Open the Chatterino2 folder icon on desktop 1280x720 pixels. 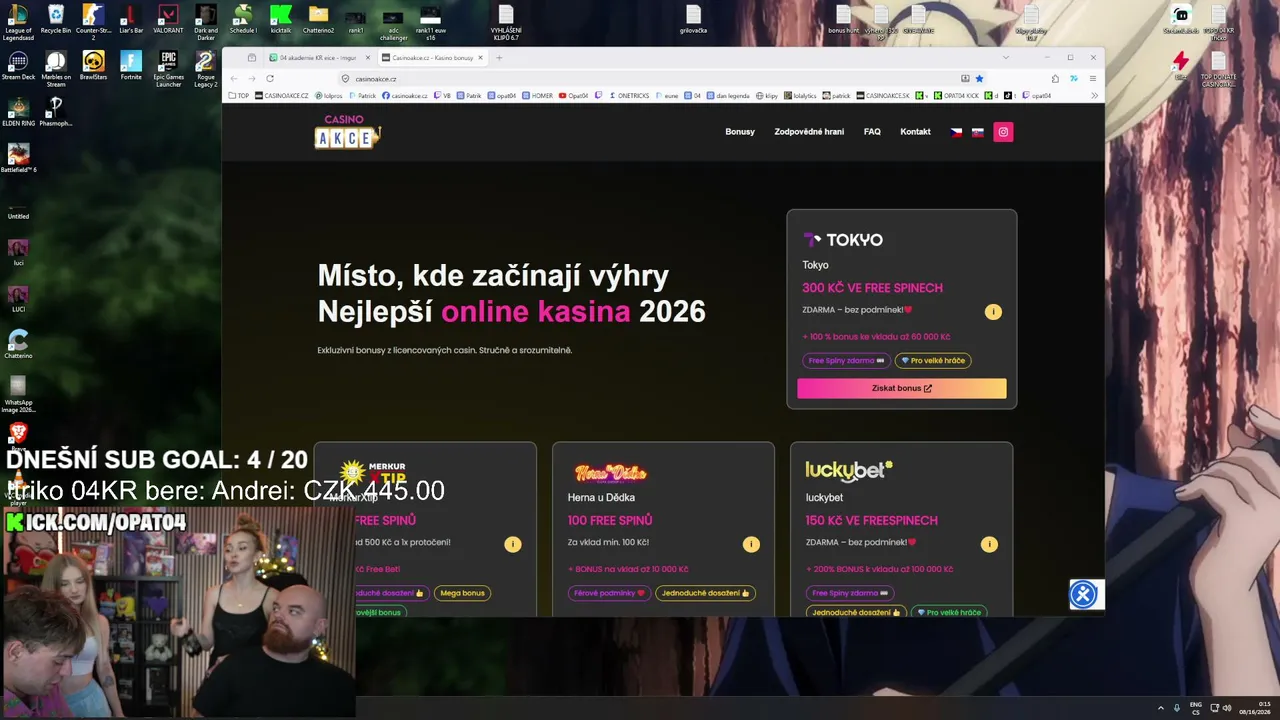tap(318, 19)
